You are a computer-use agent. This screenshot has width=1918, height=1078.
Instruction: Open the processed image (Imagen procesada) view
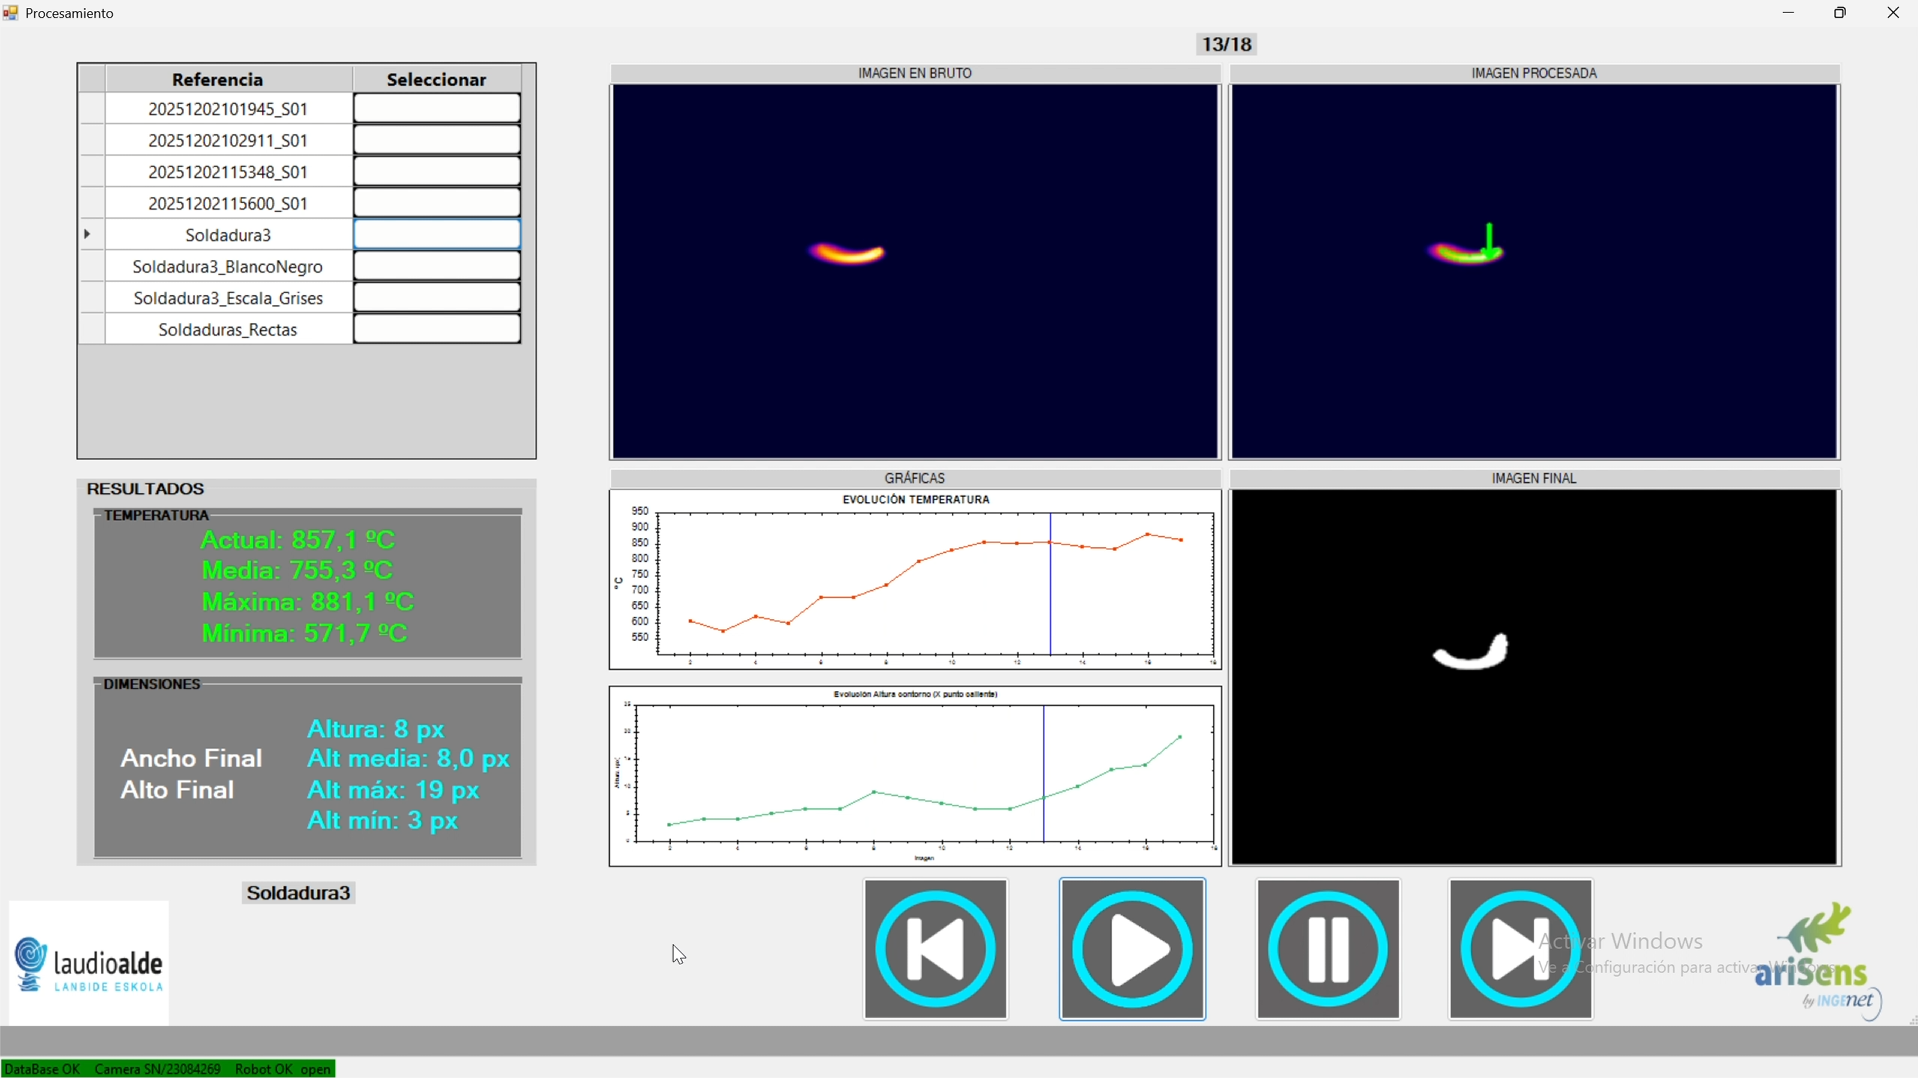point(1533,271)
